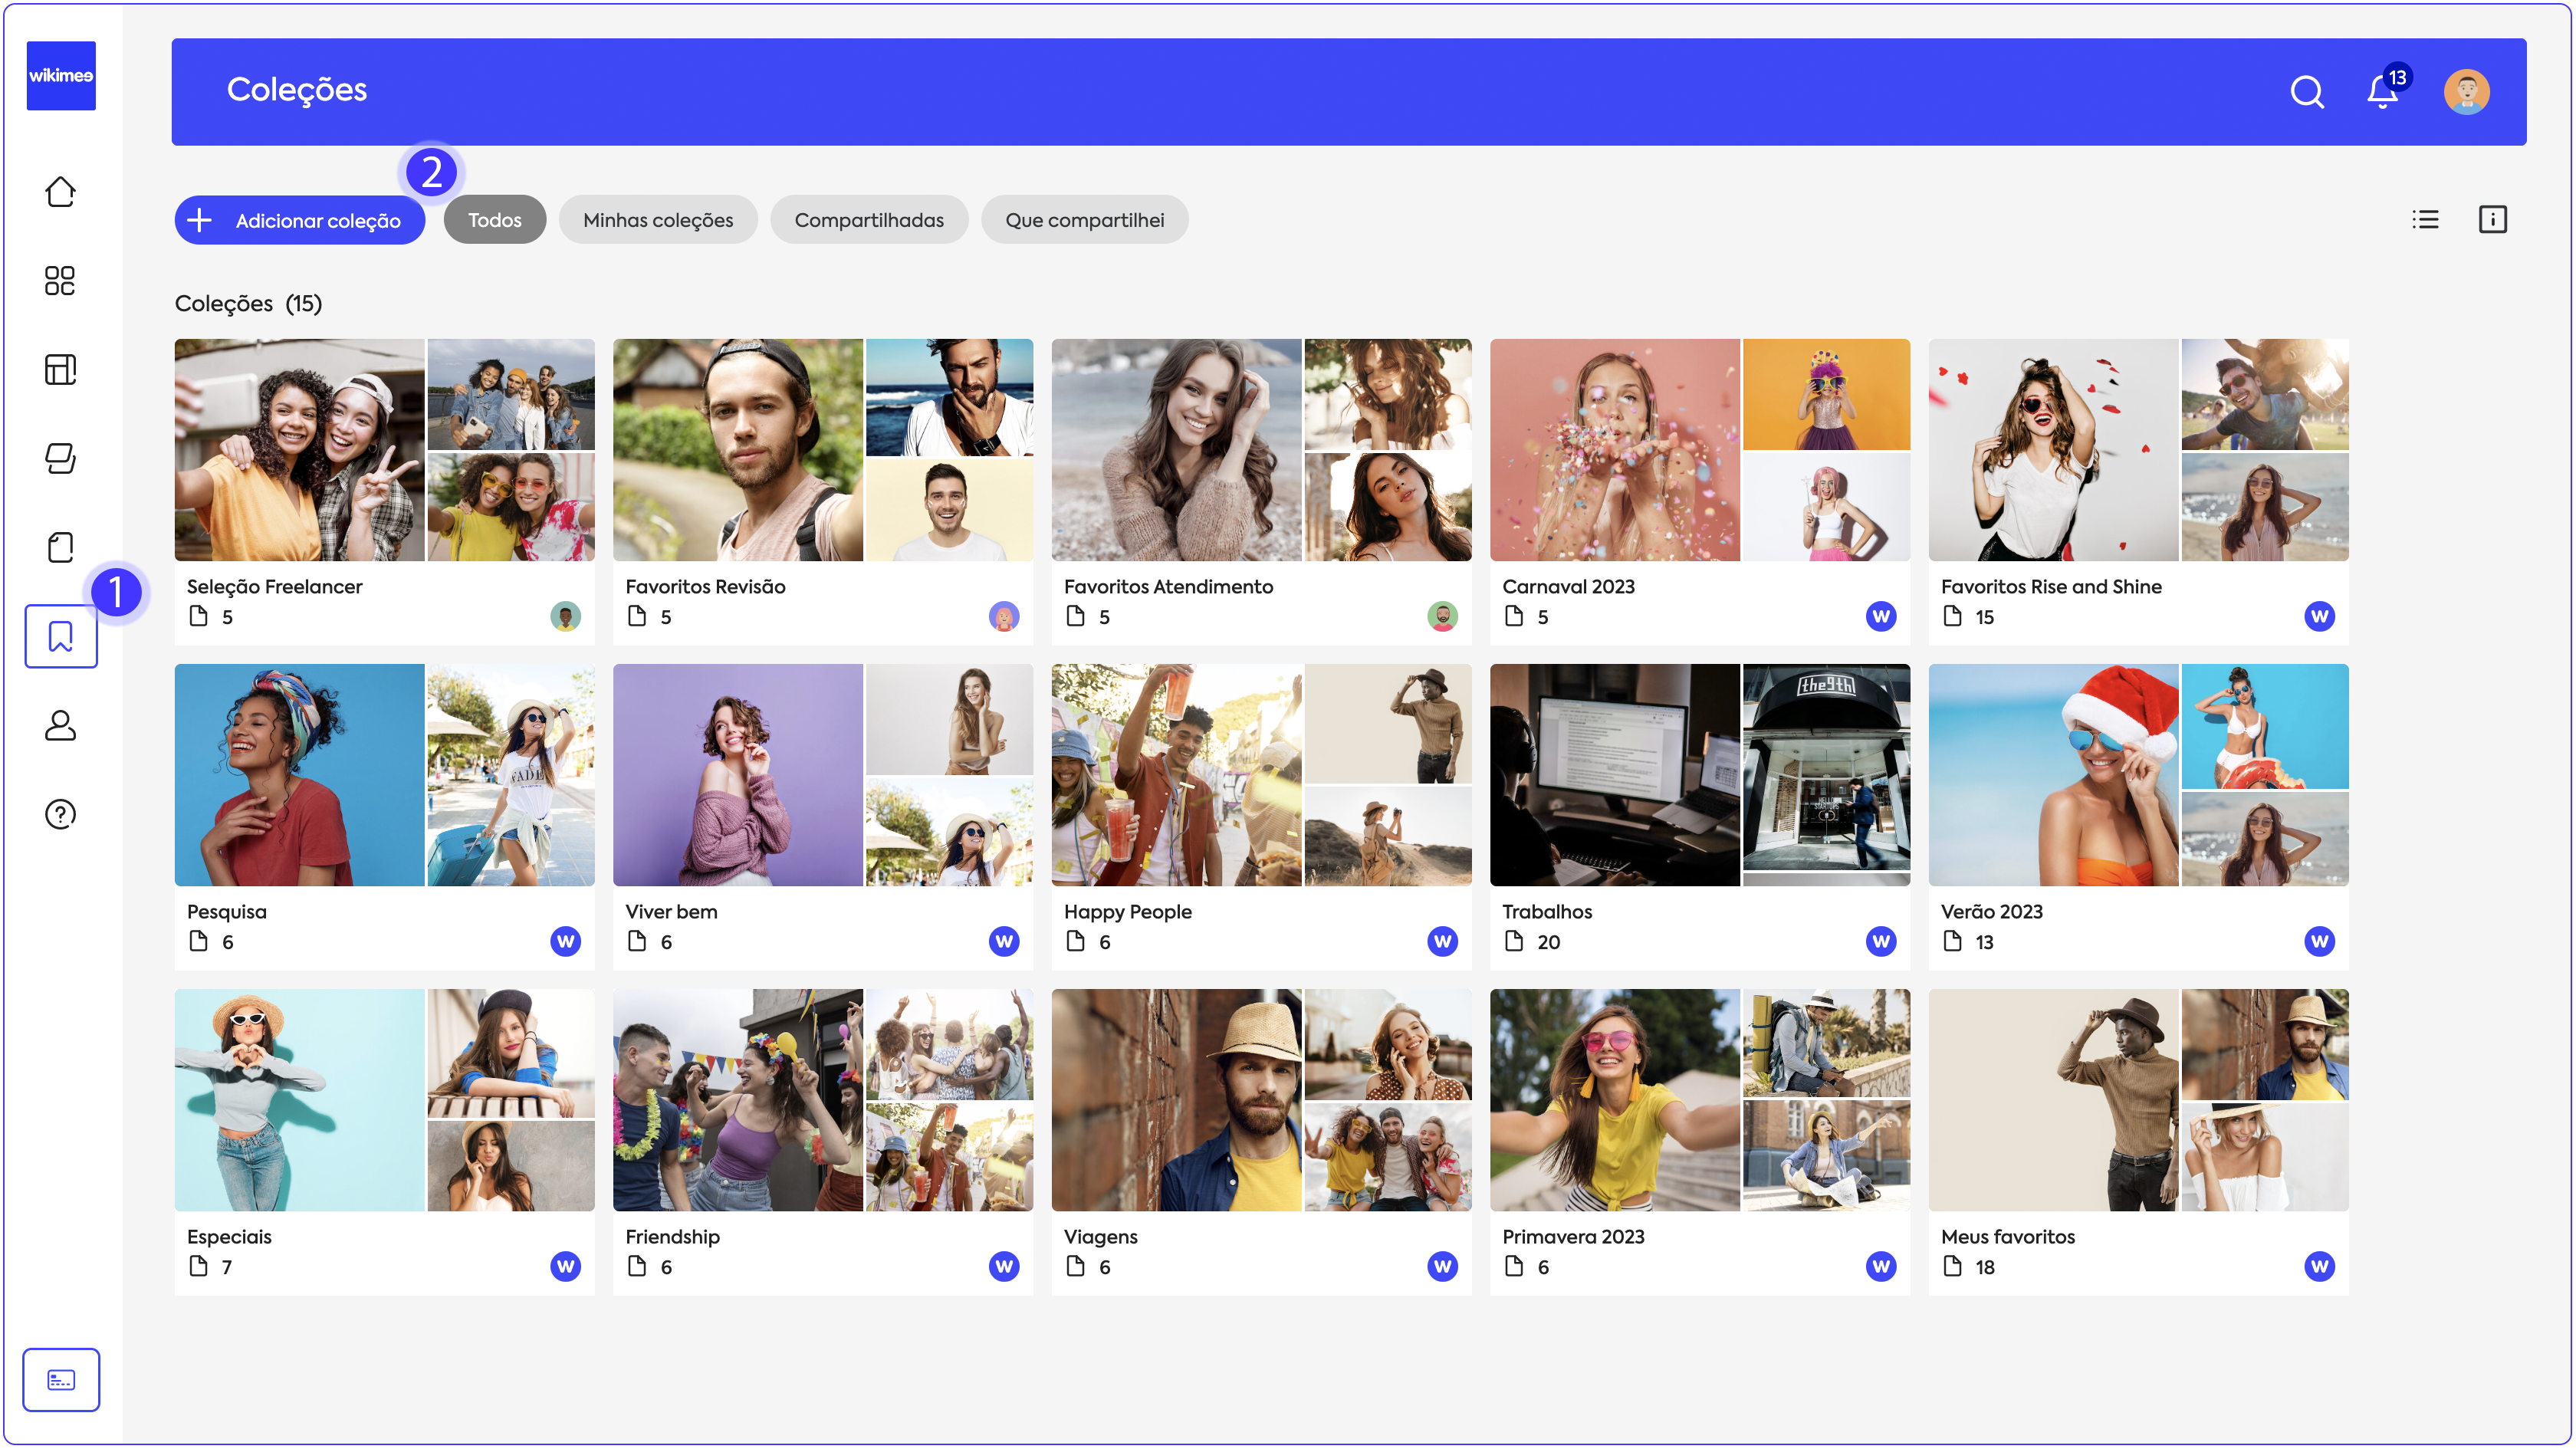Show the Compartilhadas collections filter
This screenshot has width=2576, height=1449.
868,220
